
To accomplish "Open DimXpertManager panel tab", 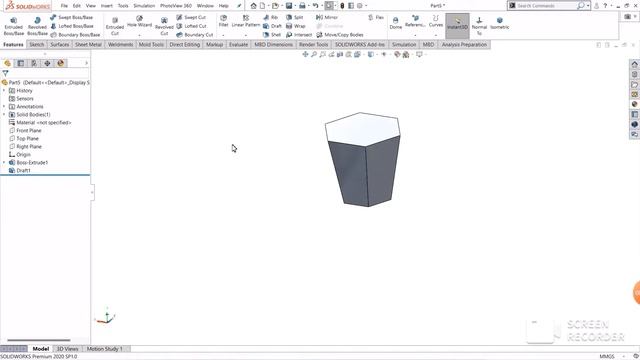I will tap(47, 63).
